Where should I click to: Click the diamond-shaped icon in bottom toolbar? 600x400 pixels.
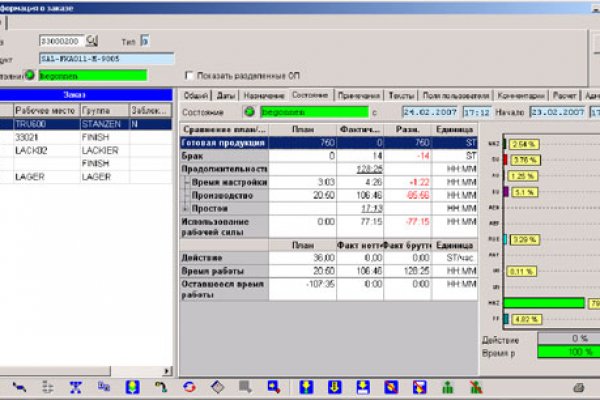216,386
